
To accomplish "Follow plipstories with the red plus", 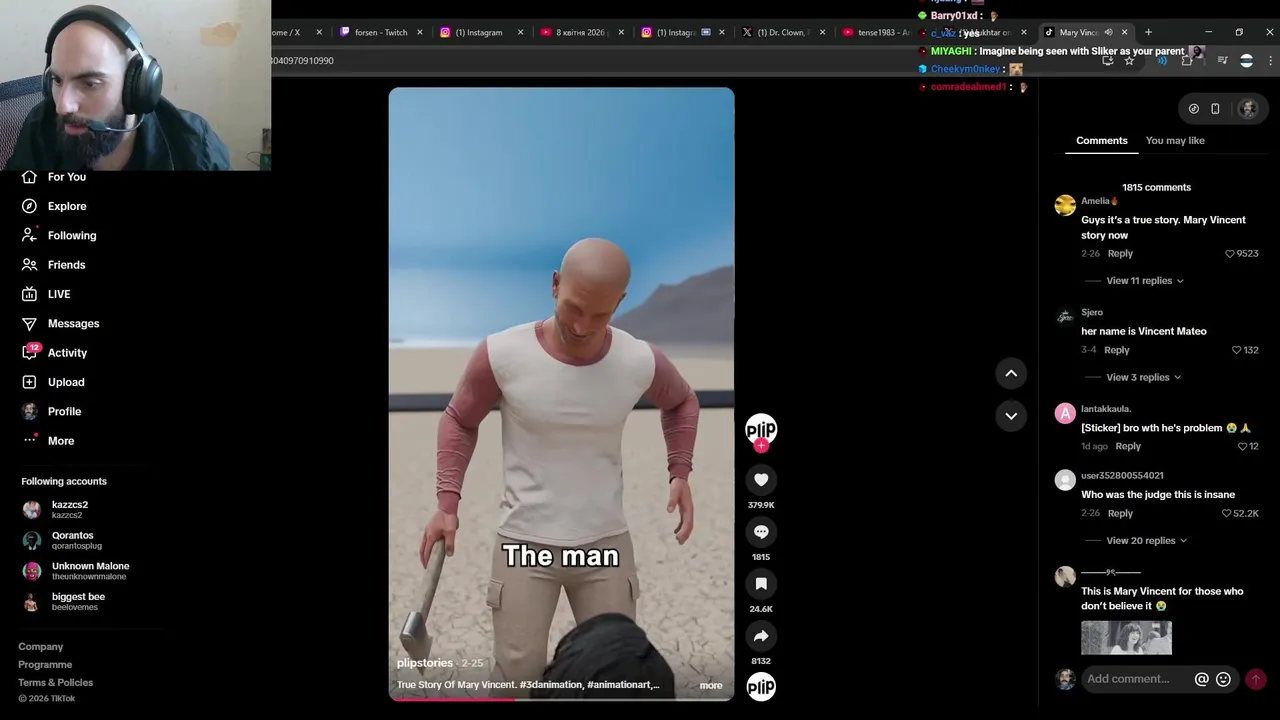I will [761, 446].
